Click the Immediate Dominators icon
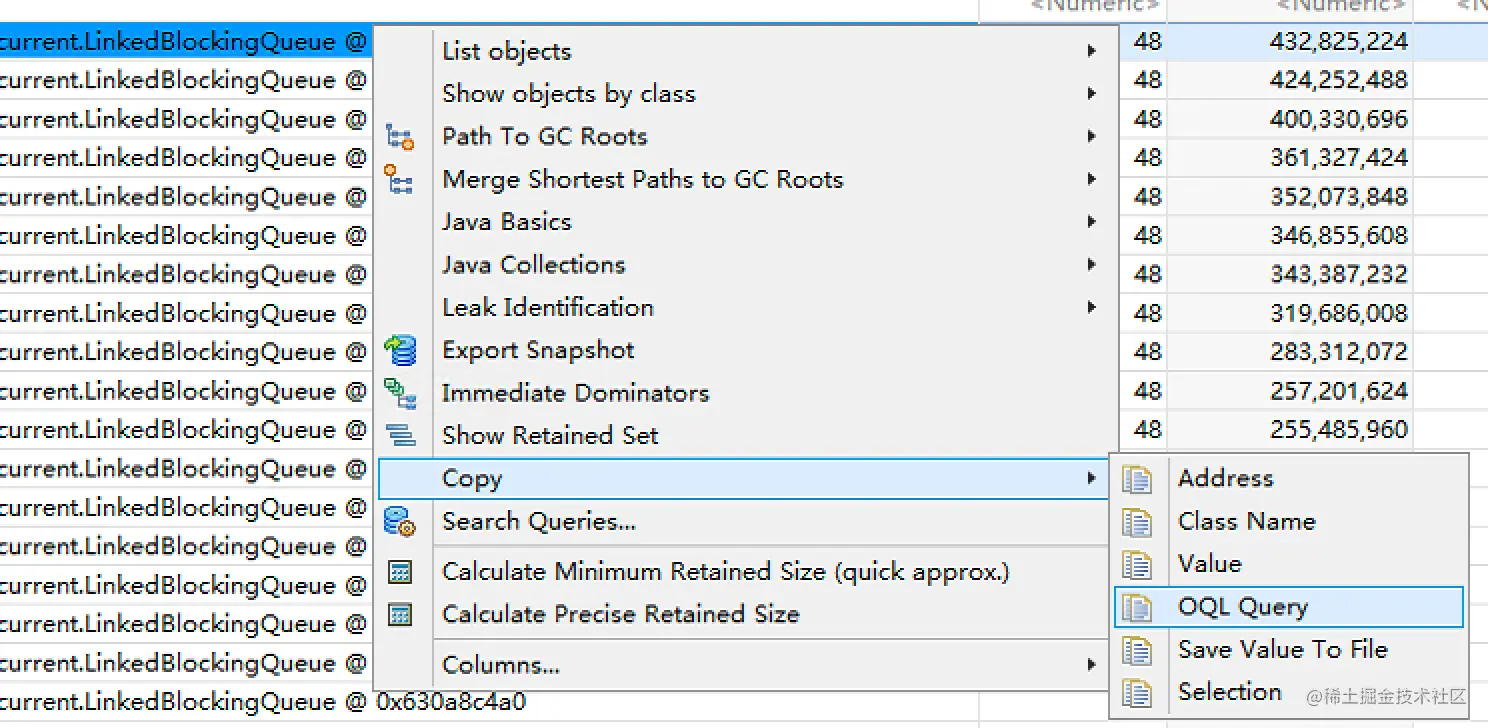This screenshot has width=1488, height=728. [x=400, y=394]
